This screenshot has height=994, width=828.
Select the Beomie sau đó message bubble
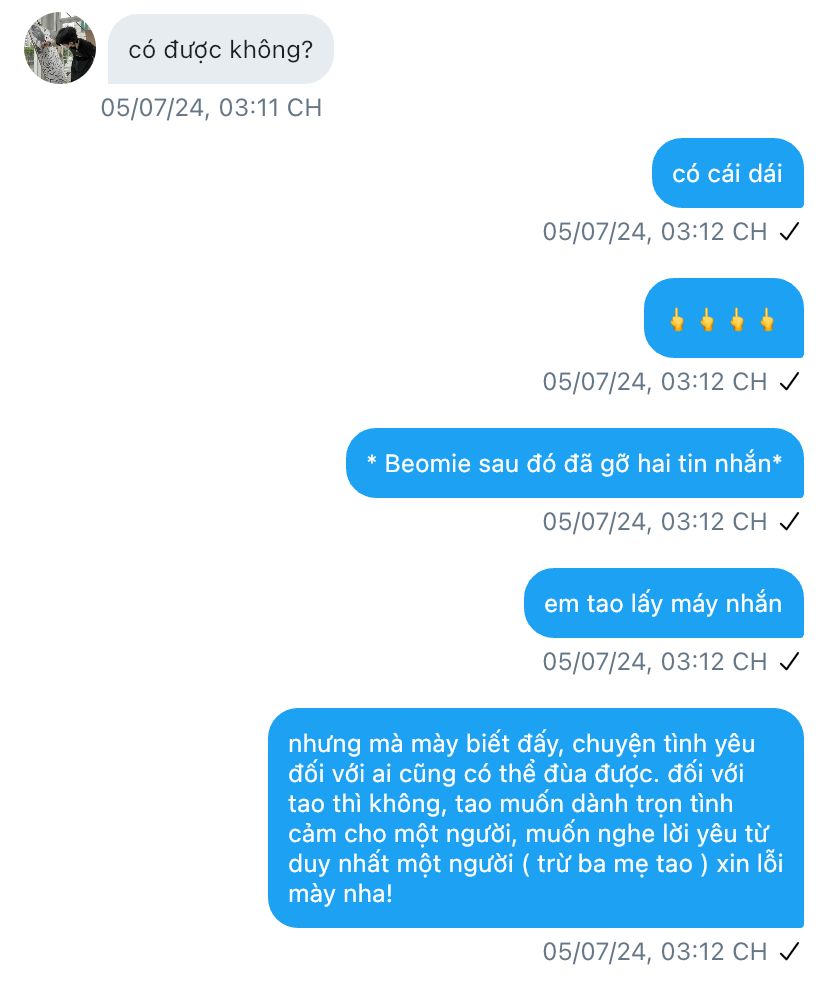tap(574, 463)
